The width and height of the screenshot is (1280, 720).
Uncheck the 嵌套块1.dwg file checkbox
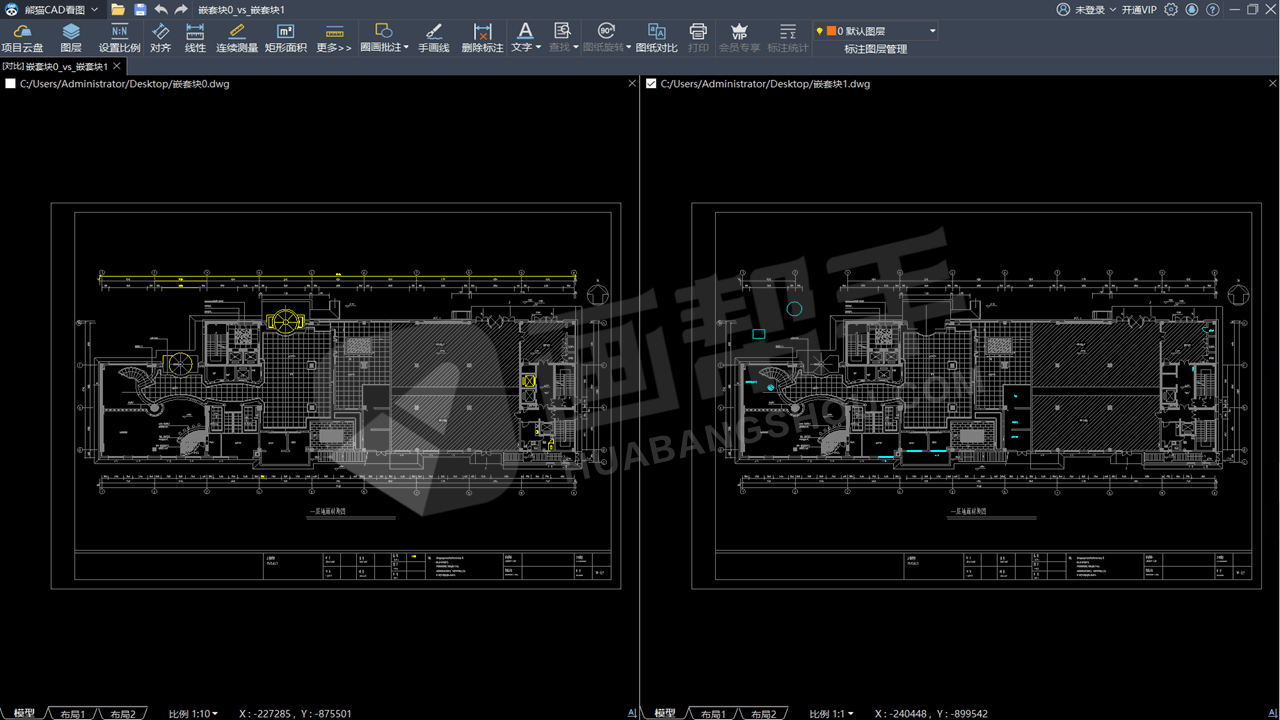click(651, 84)
